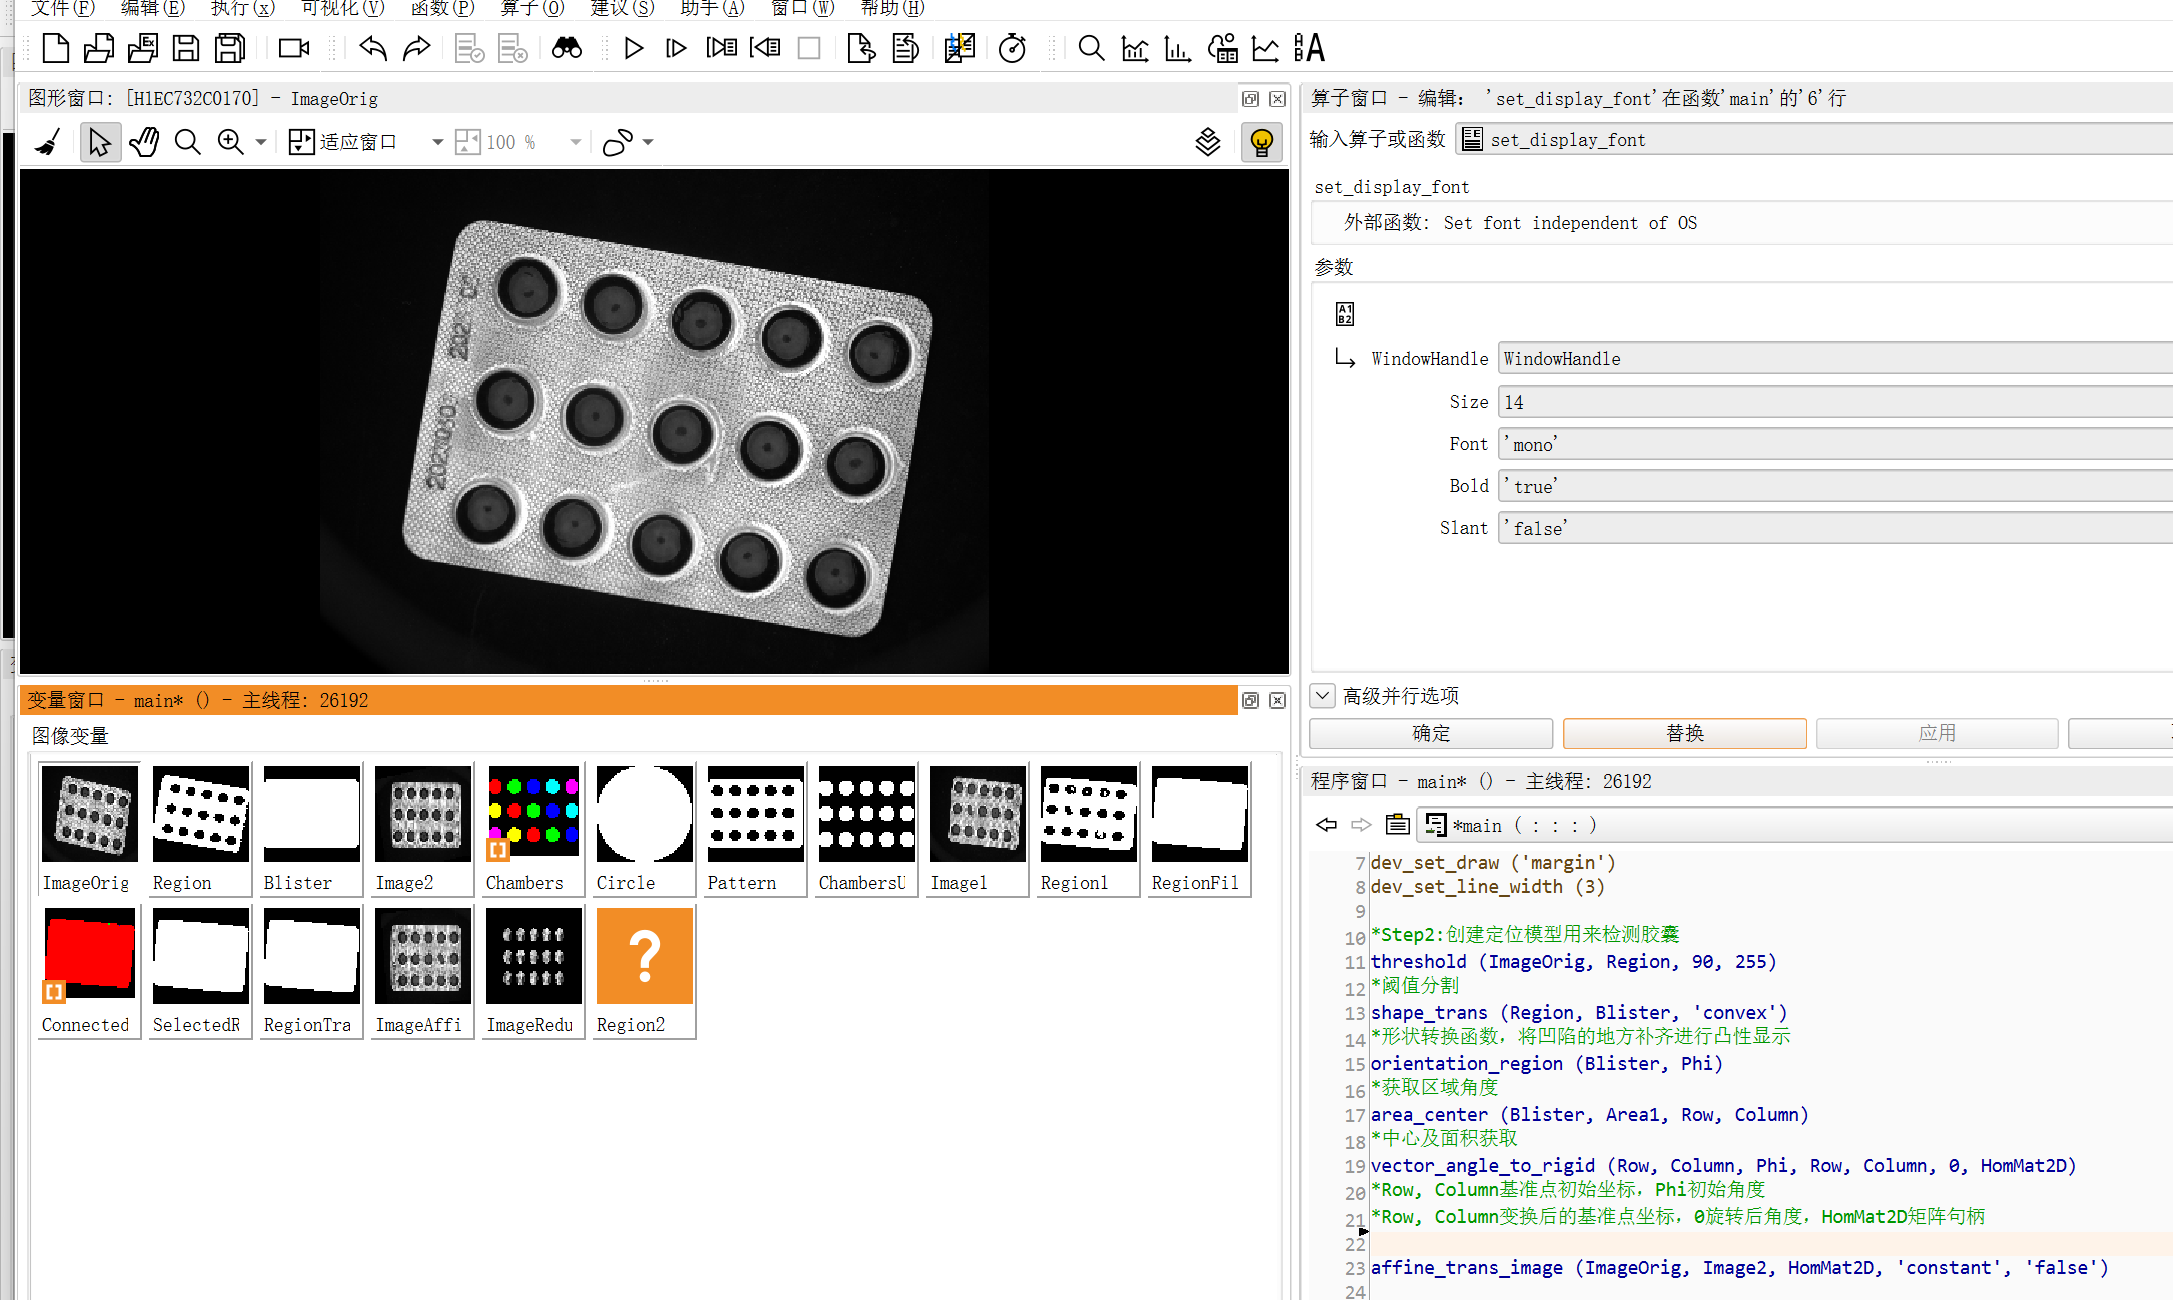Edit the Bold parameter field
The height and width of the screenshot is (1300, 2173).
(1835, 486)
